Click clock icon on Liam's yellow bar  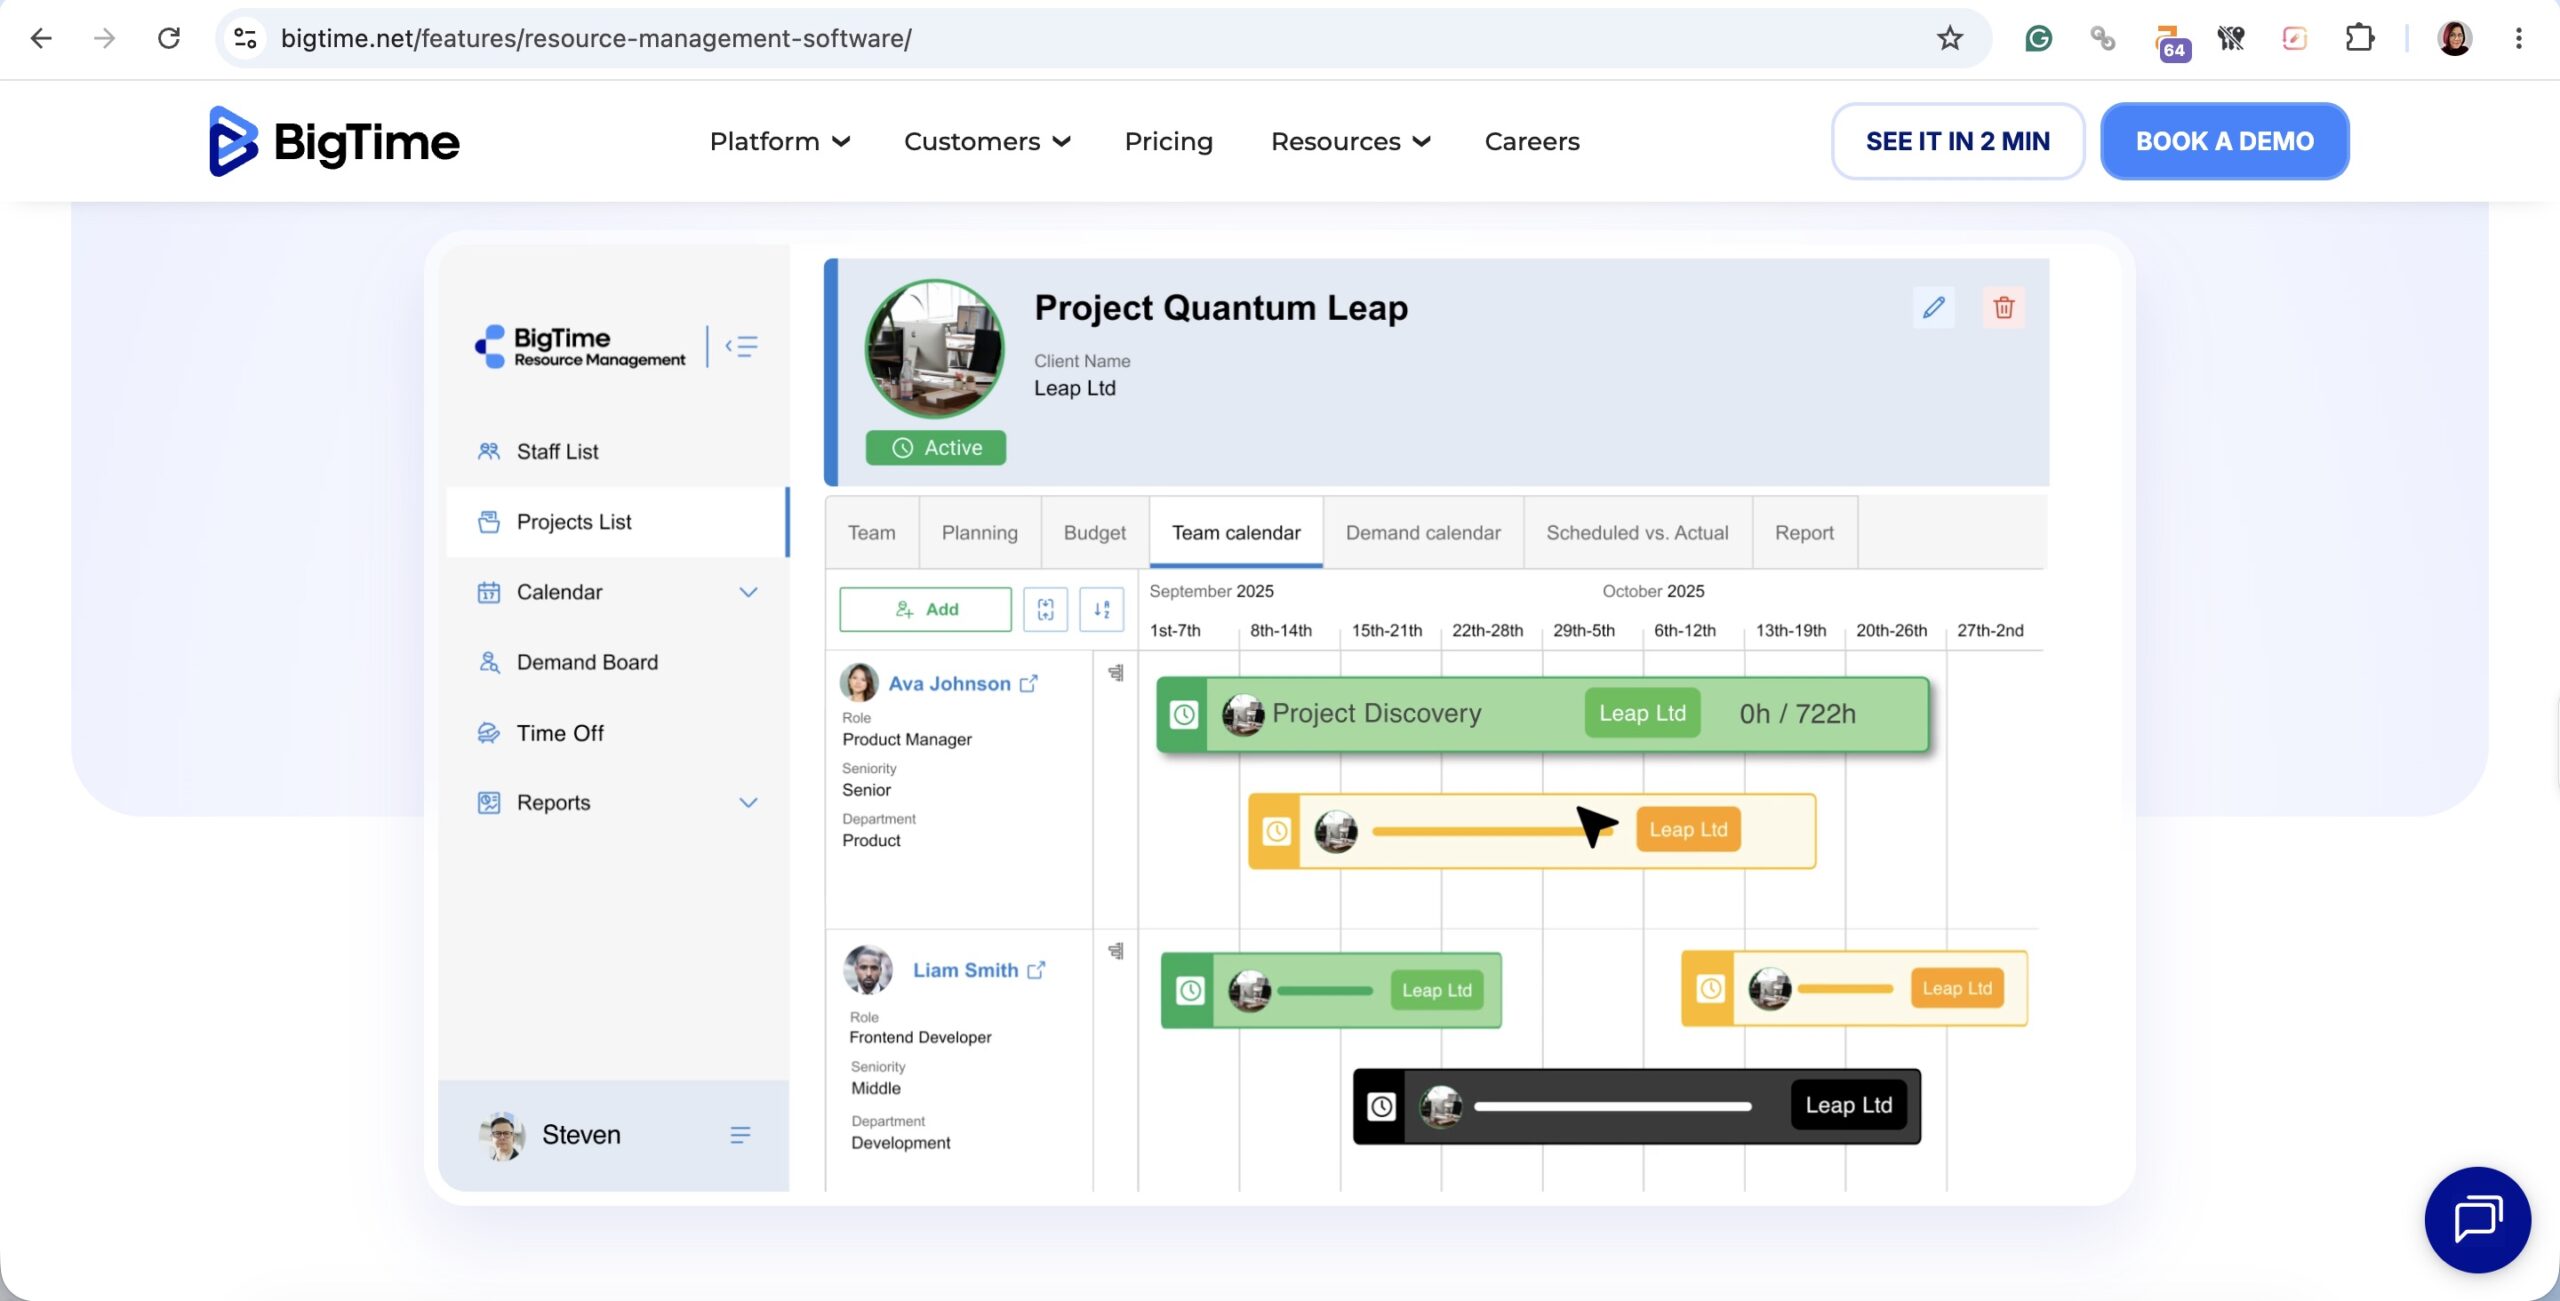coord(1711,989)
